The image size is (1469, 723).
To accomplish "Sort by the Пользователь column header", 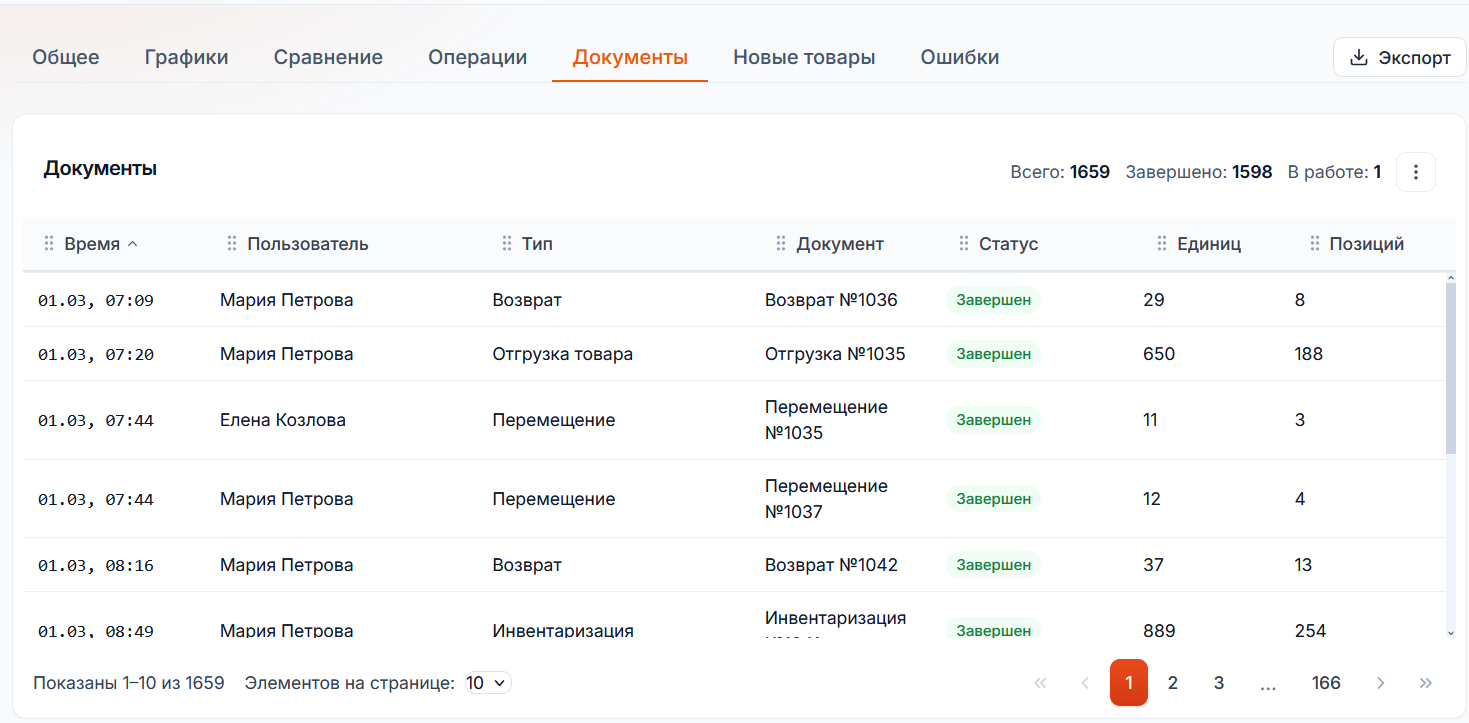I will click(x=308, y=244).
